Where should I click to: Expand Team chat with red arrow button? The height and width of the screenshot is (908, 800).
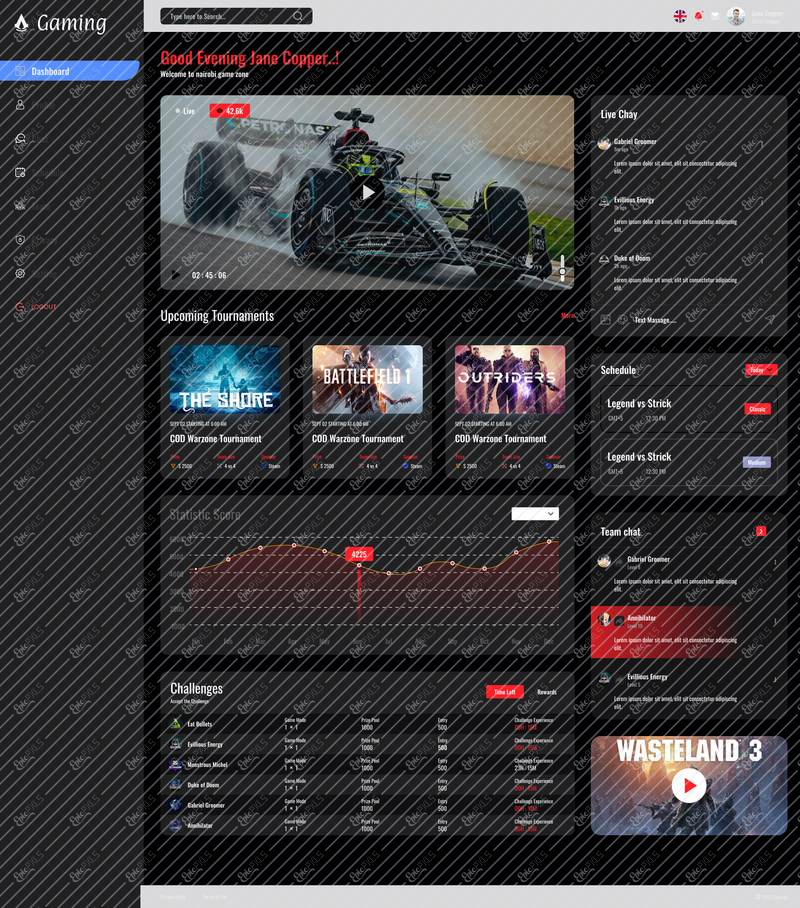click(761, 531)
